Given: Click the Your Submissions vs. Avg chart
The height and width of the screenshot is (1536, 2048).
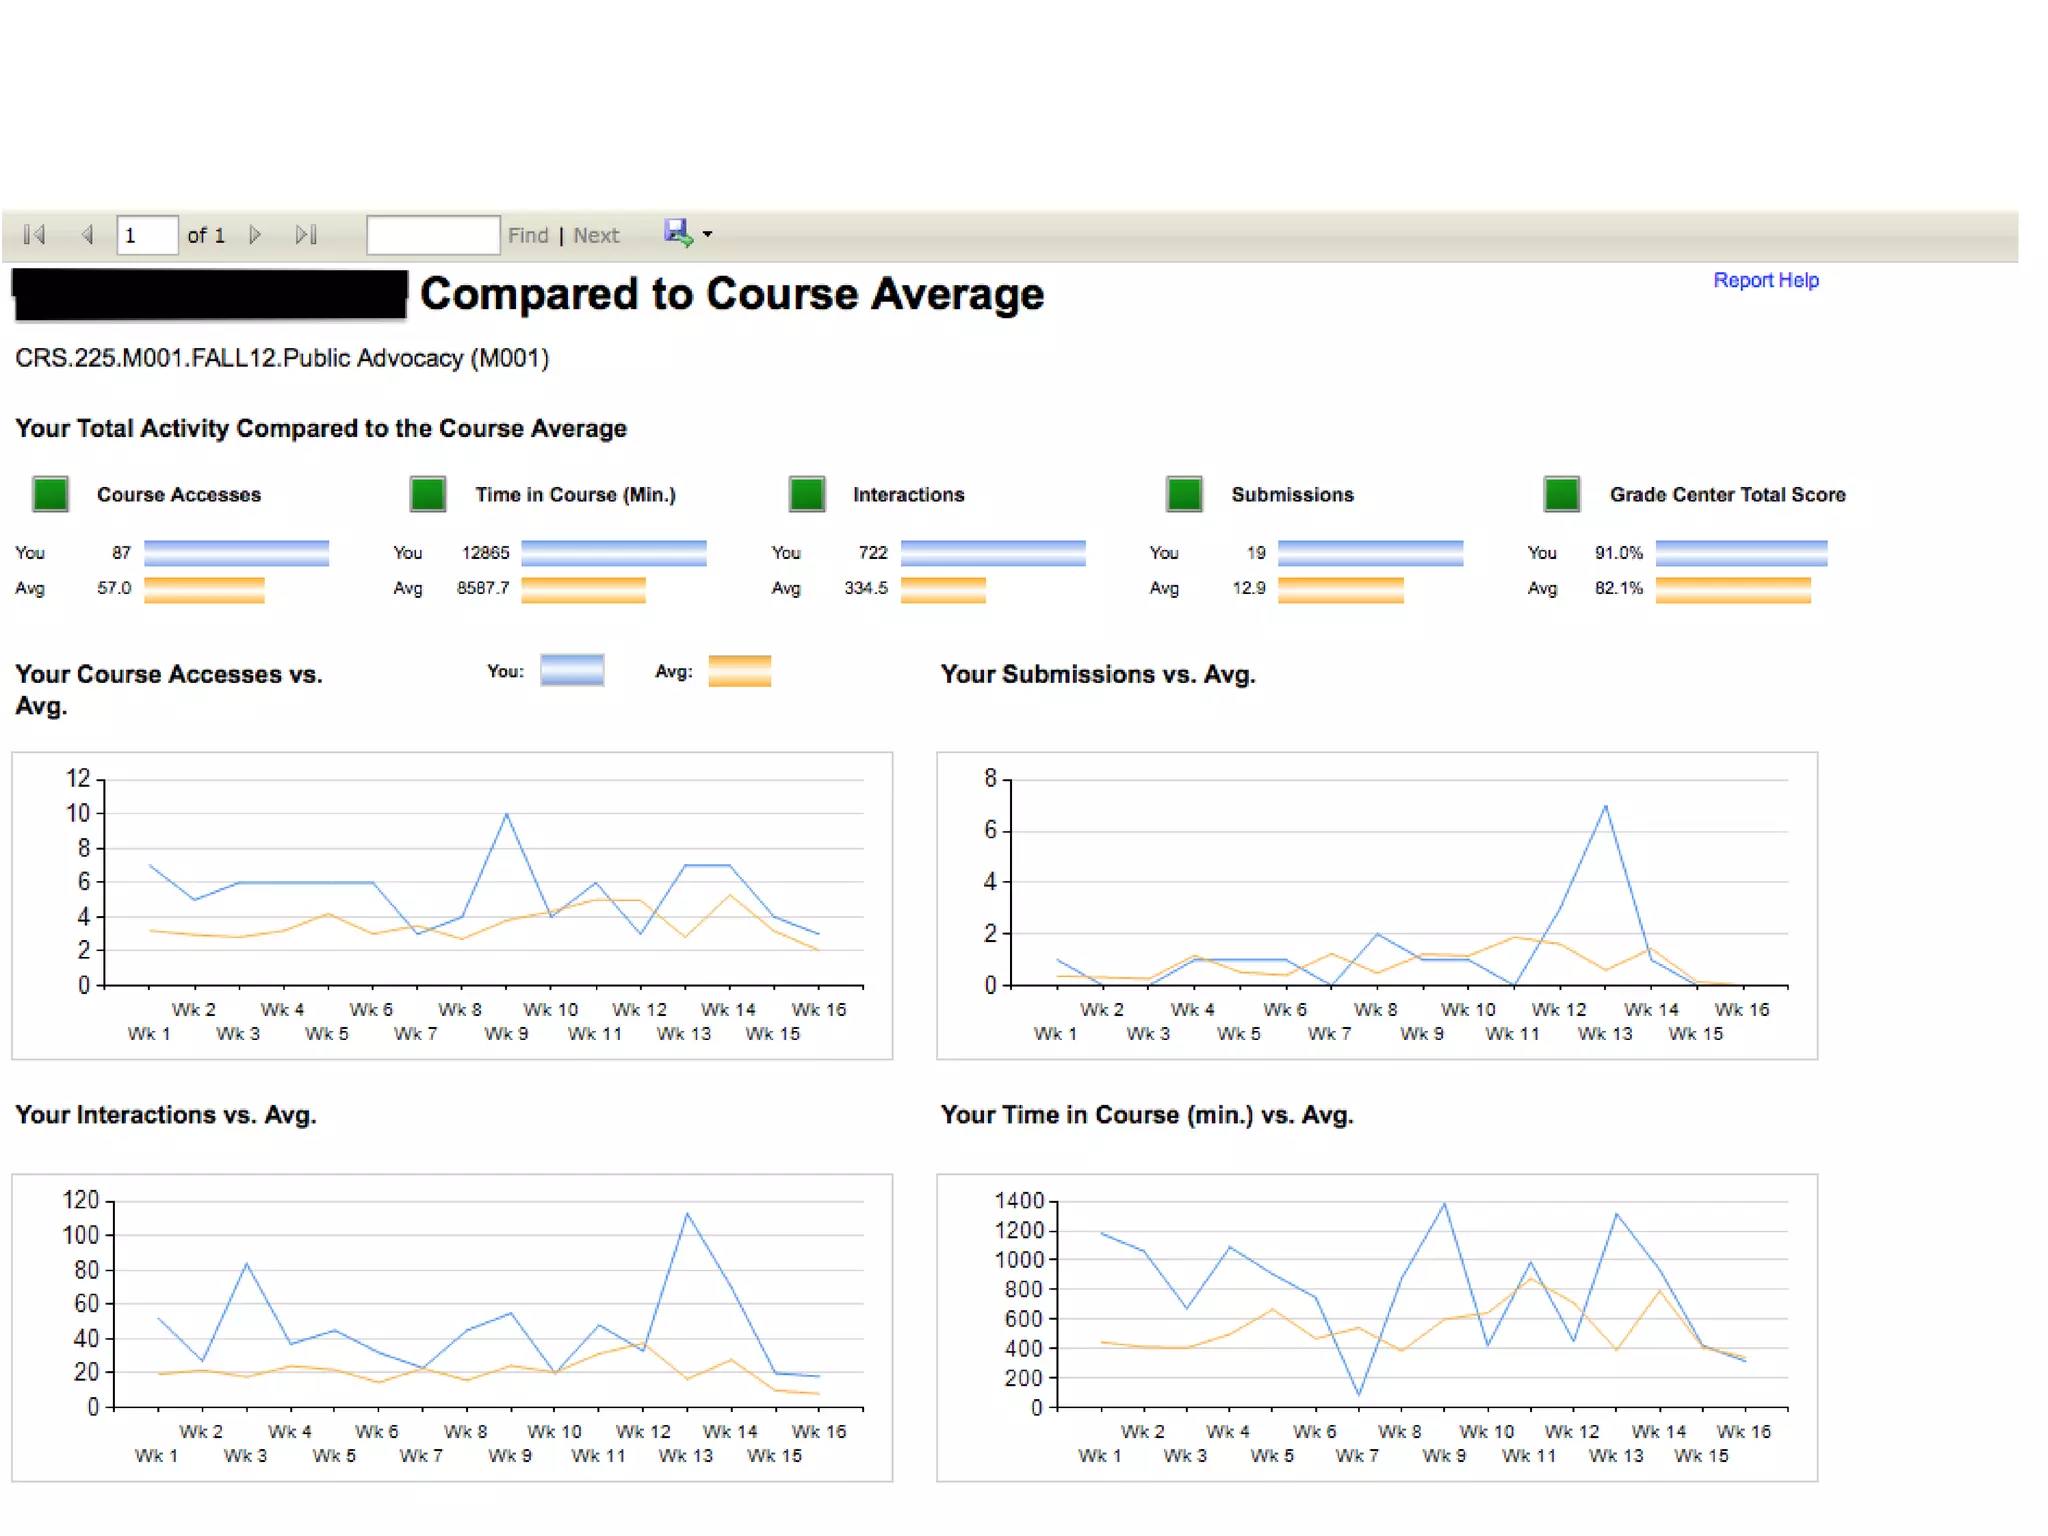Looking at the screenshot, I should (1376, 905).
